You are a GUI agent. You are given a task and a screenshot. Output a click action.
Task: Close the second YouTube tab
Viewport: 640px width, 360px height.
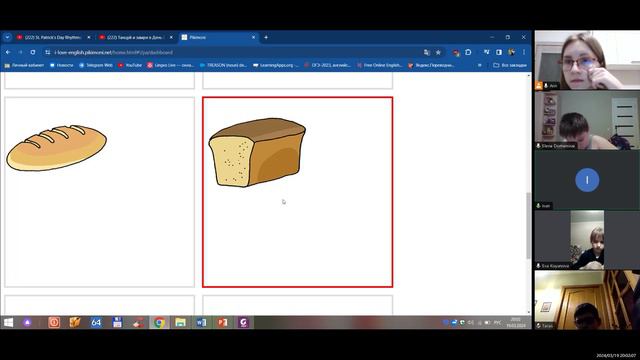click(171, 37)
